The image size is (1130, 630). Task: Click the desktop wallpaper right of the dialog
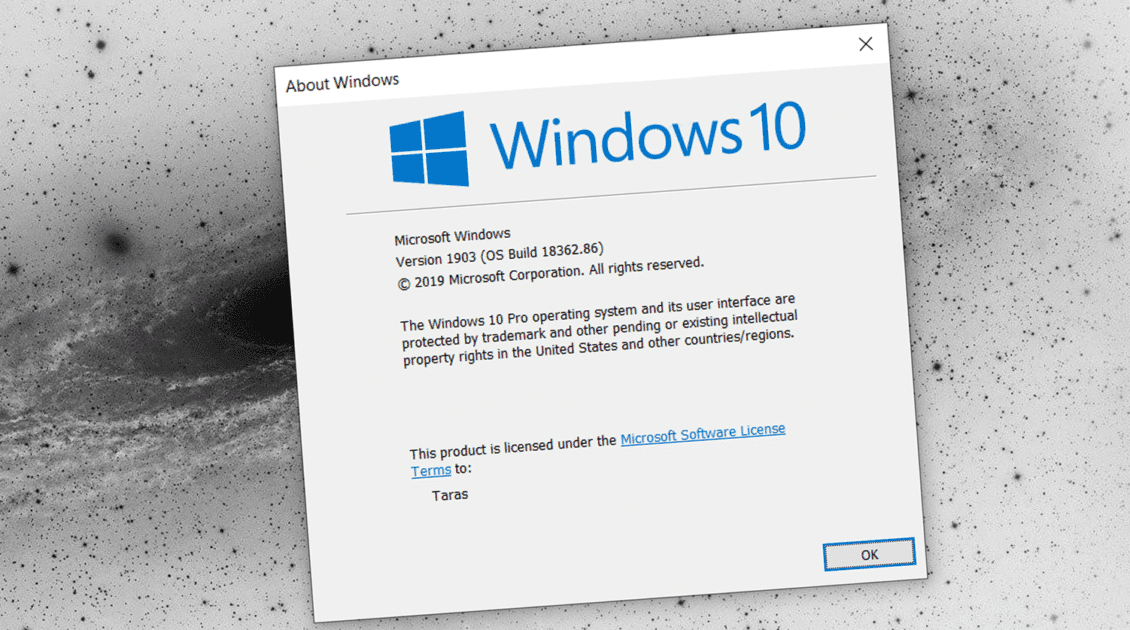[1020, 350]
